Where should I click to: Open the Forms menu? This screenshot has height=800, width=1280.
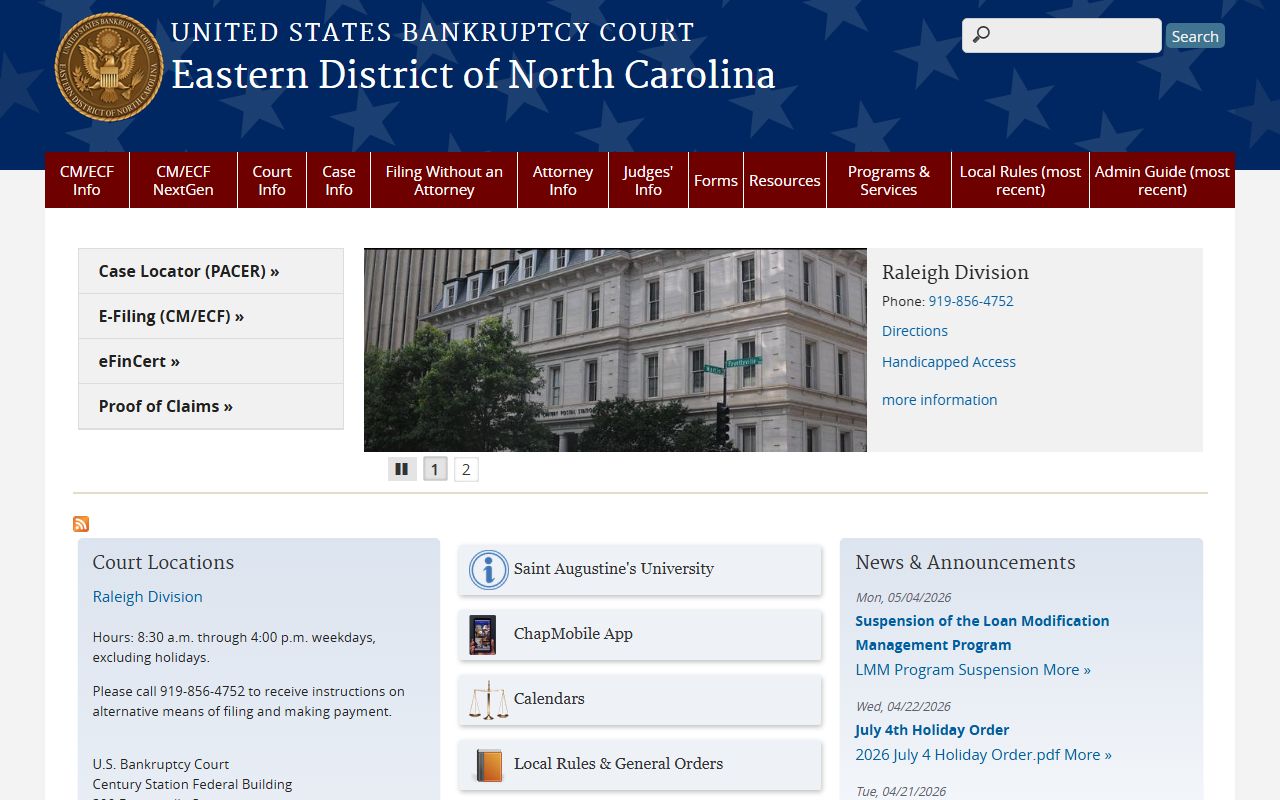pyautogui.click(x=716, y=180)
